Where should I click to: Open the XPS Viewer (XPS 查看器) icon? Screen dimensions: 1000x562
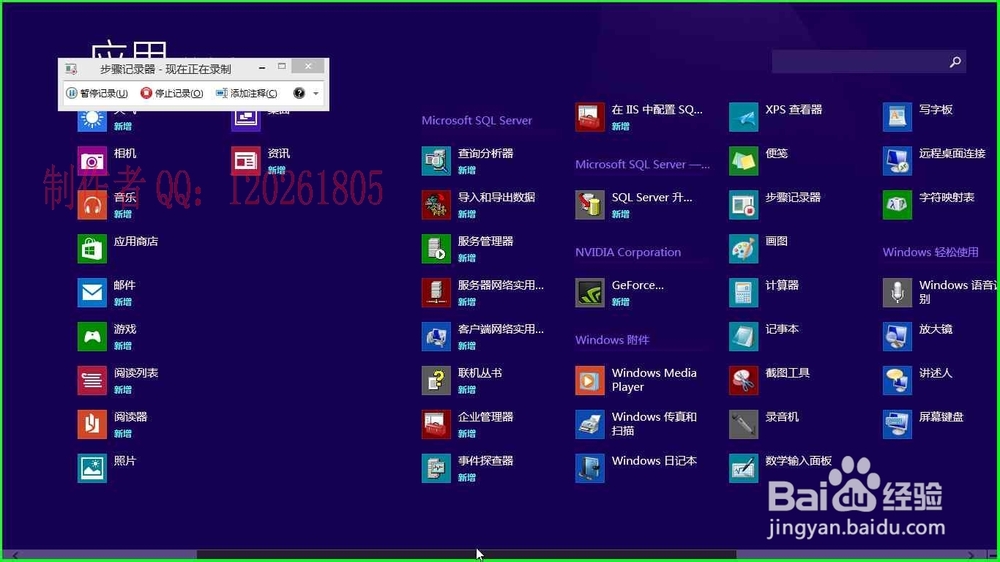coord(744,117)
